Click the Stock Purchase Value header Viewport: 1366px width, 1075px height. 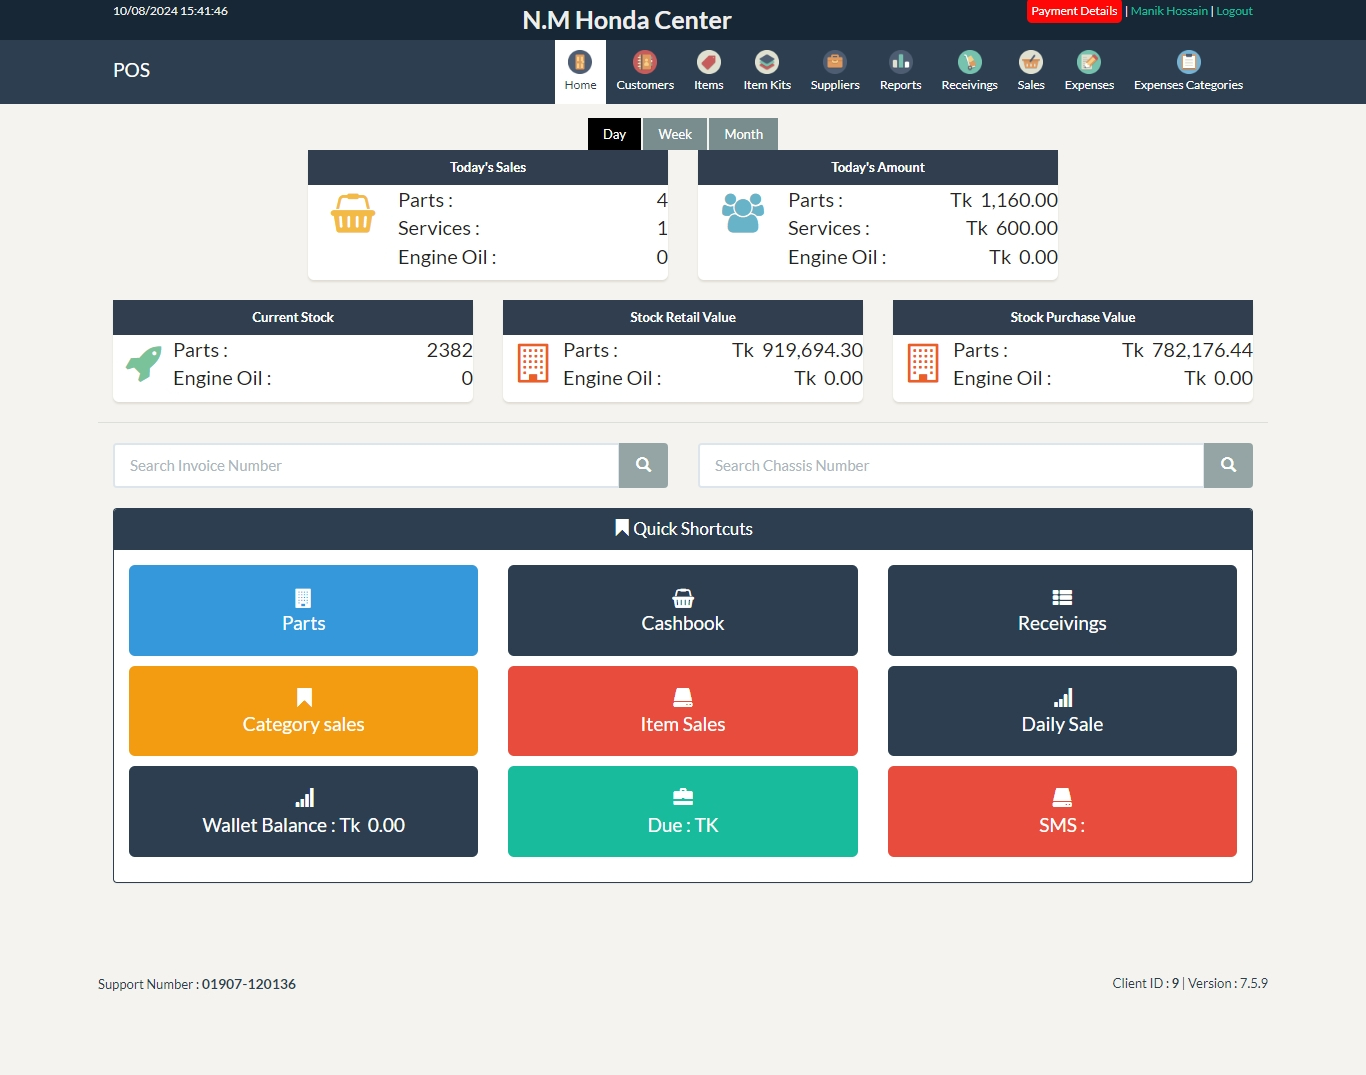1073,317
